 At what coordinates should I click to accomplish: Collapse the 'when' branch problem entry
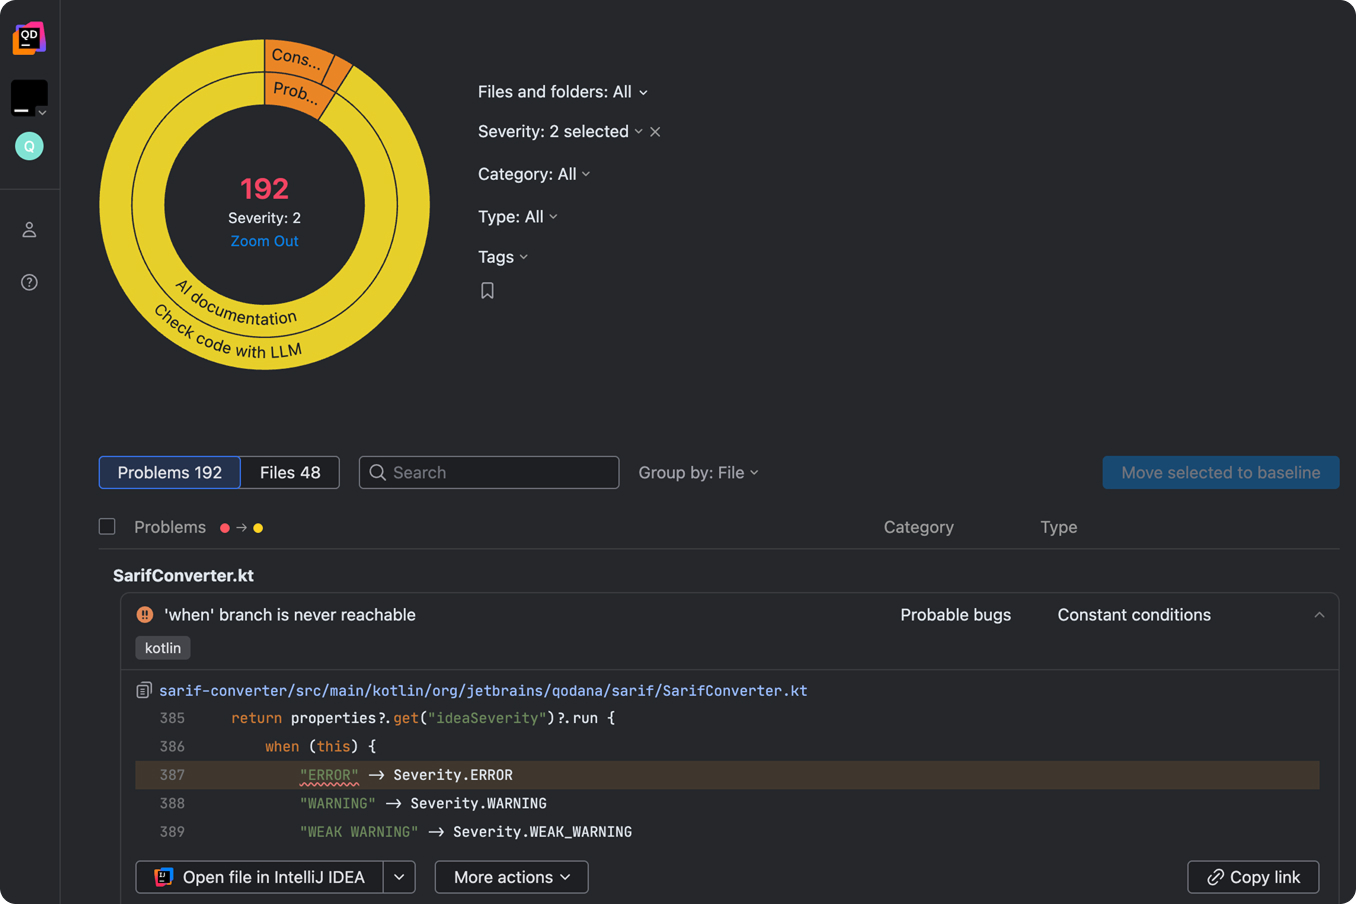(x=1319, y=615)
